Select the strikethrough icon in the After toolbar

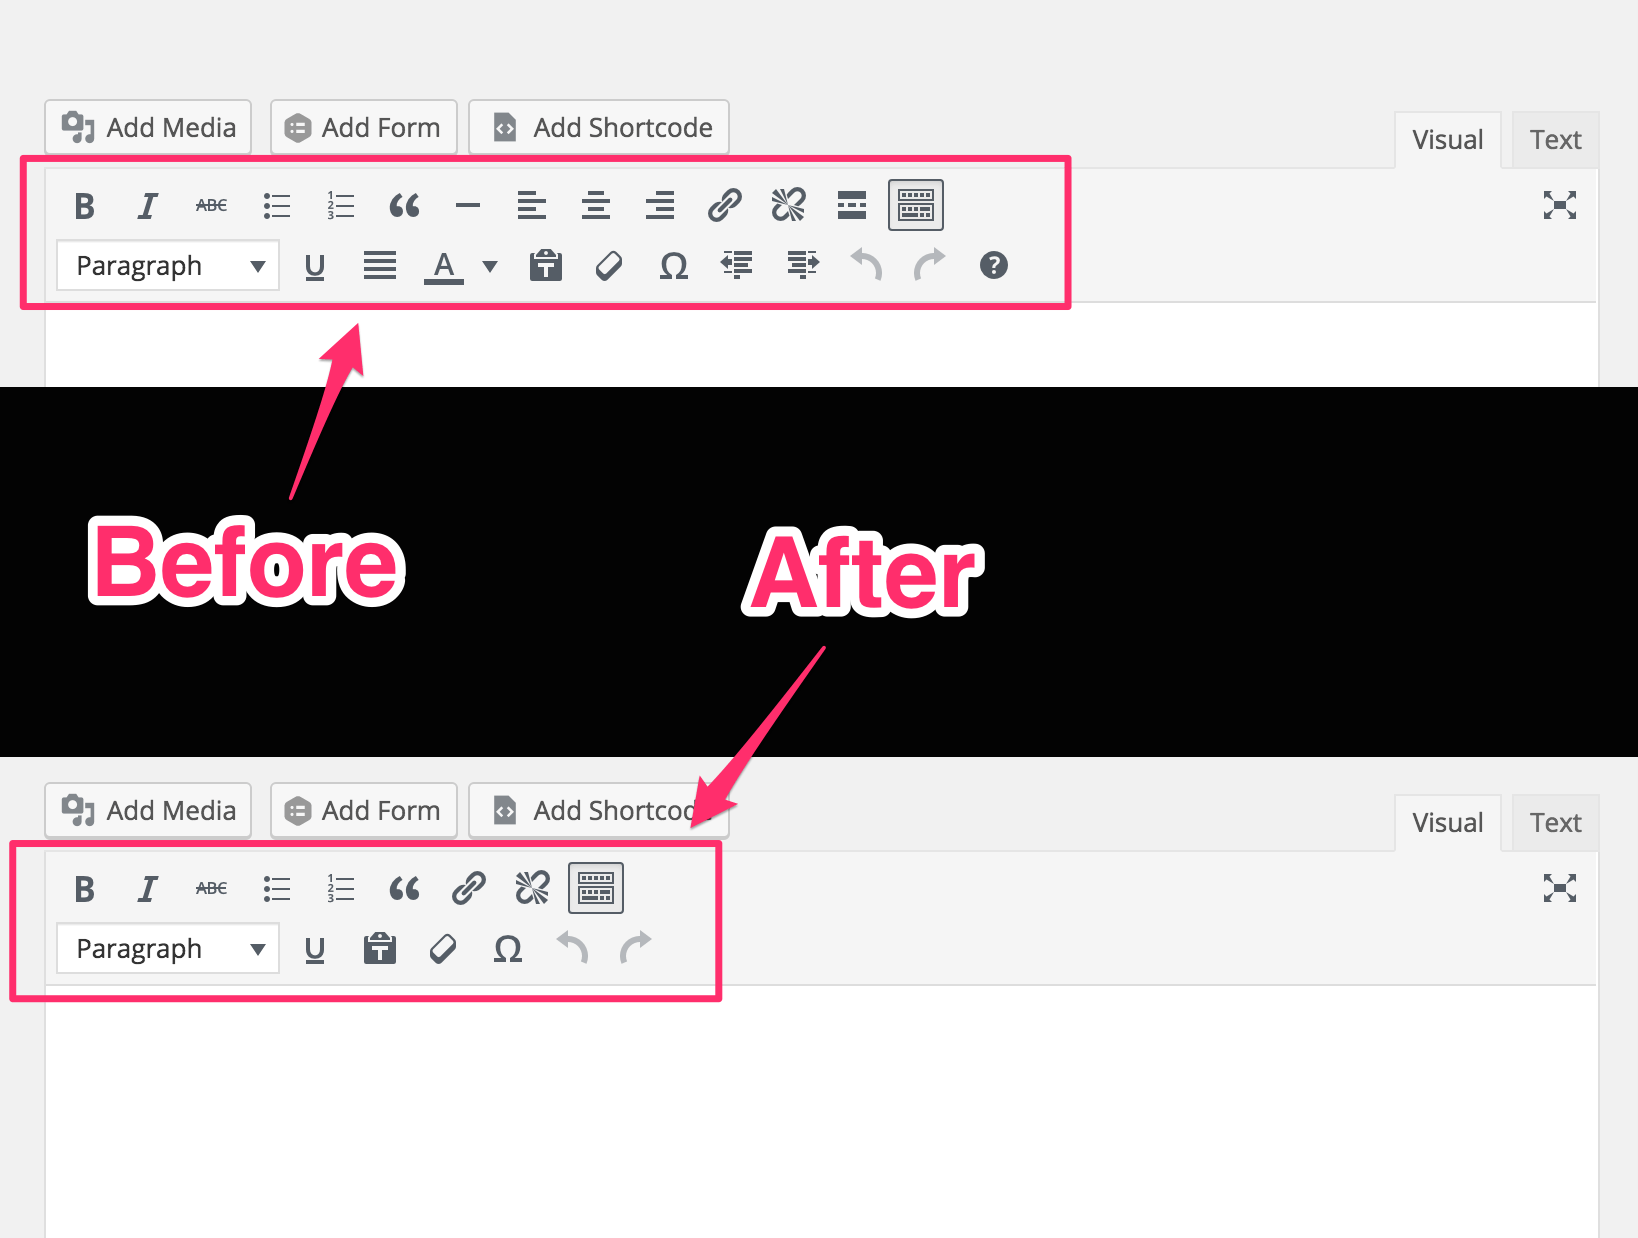[x=211, y=887]
